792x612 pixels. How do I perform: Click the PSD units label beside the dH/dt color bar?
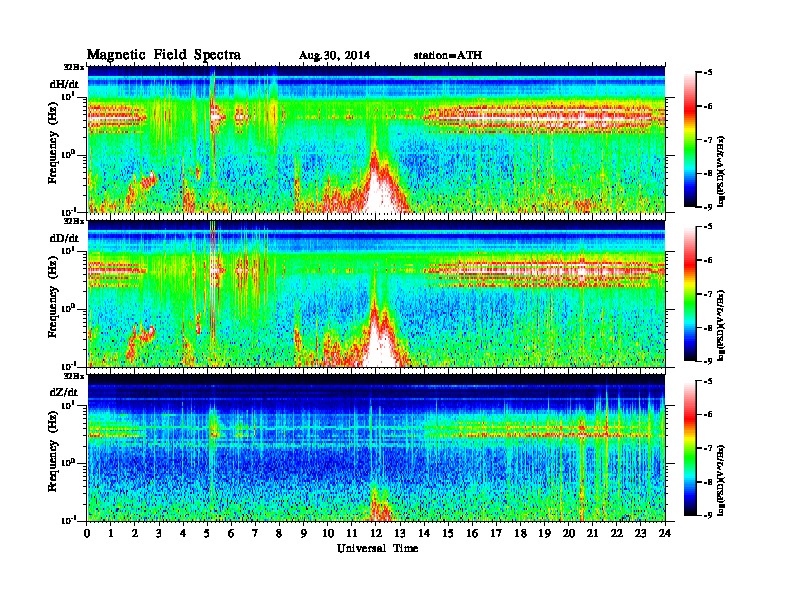point(722,170)
